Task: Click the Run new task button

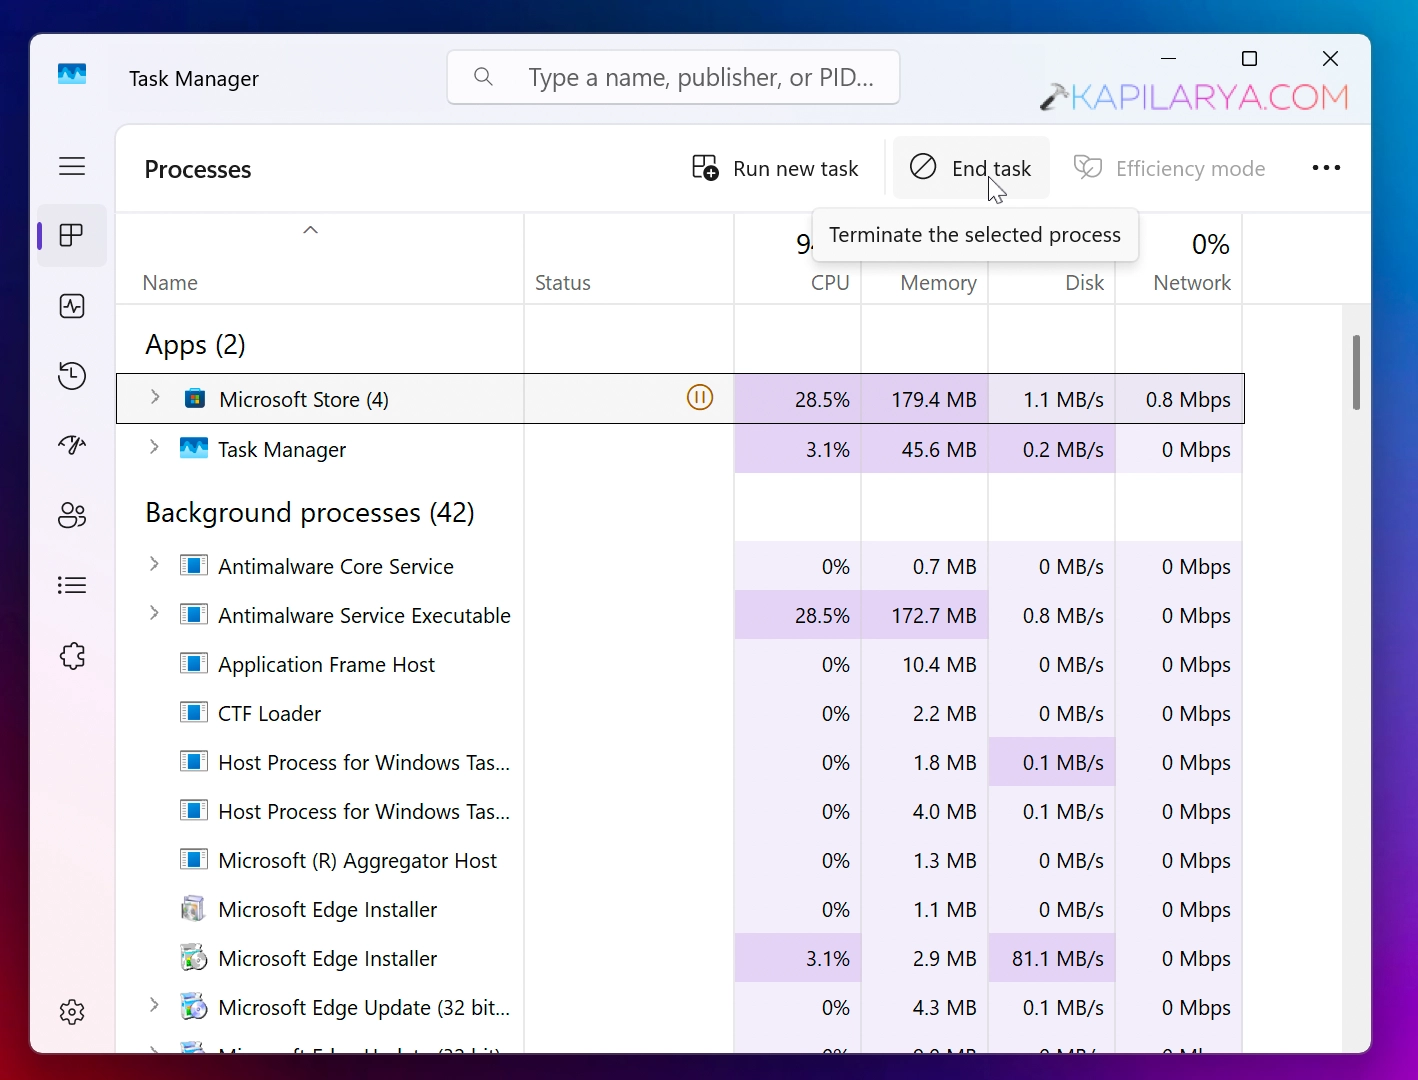Action: [776, 168]
